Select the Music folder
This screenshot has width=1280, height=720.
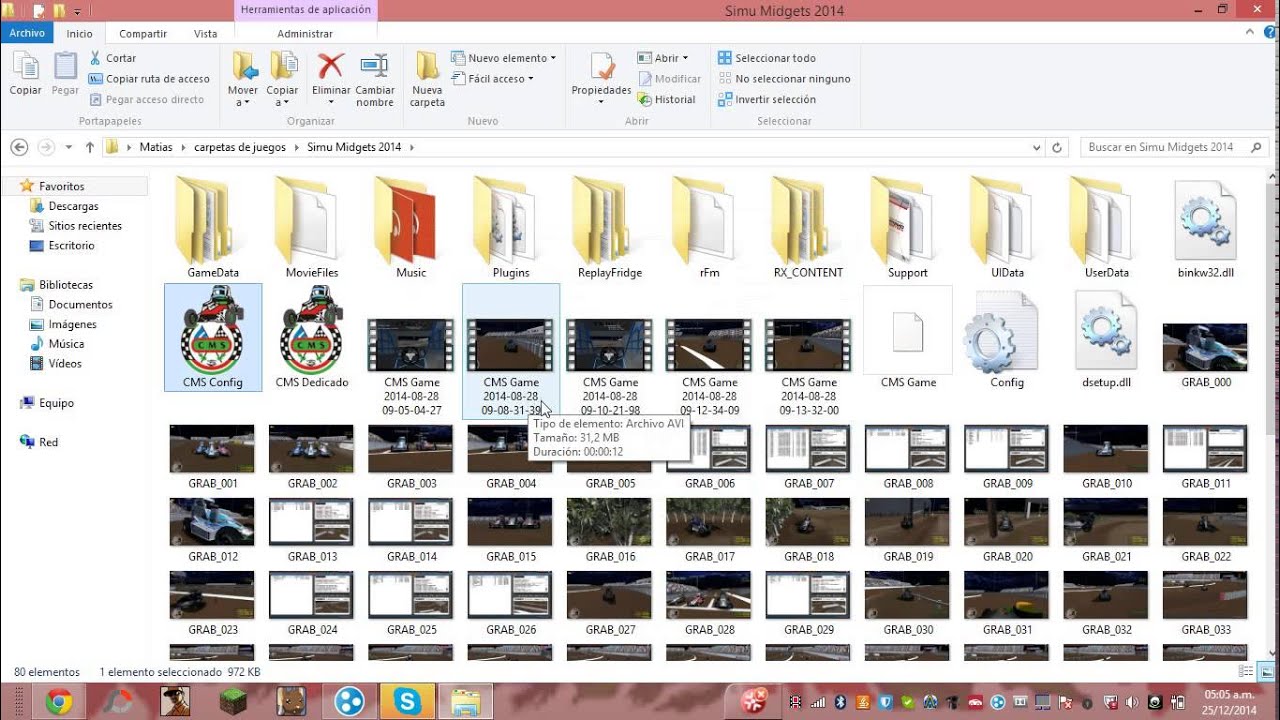(x=411, y=227)
